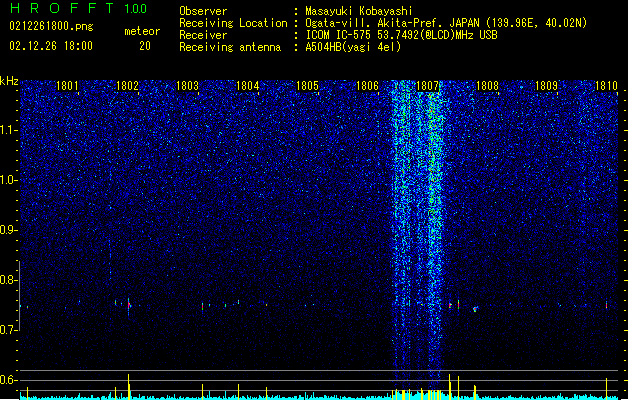Click the 1802 time marker
The width and height of the screenshot is (629, 400).
click(x=127, y=86)
